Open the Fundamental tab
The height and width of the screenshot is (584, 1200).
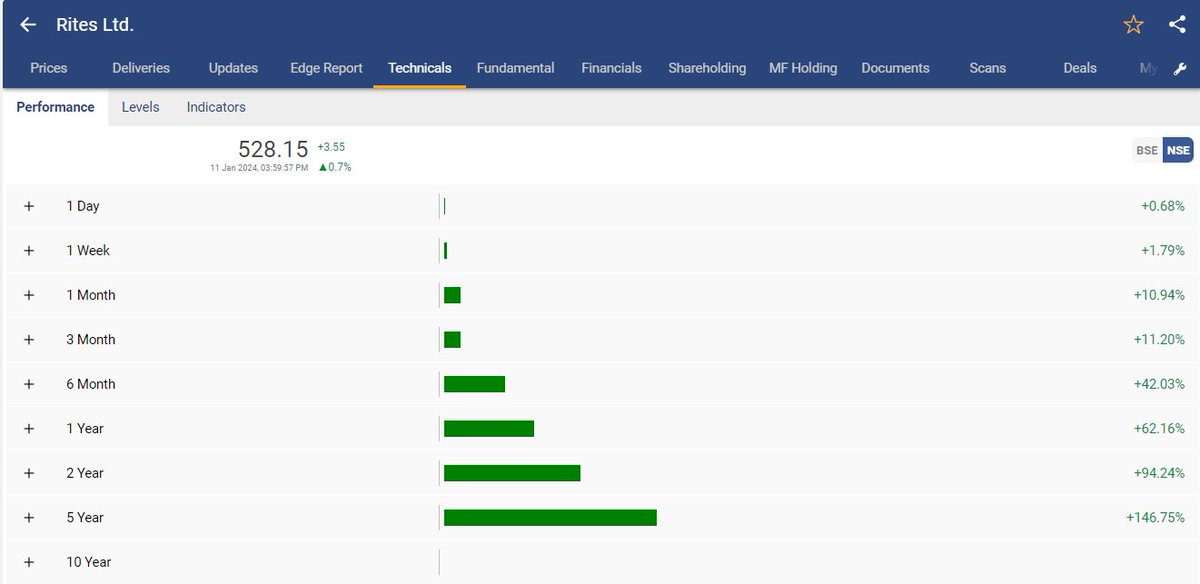(x=515, y=68)
